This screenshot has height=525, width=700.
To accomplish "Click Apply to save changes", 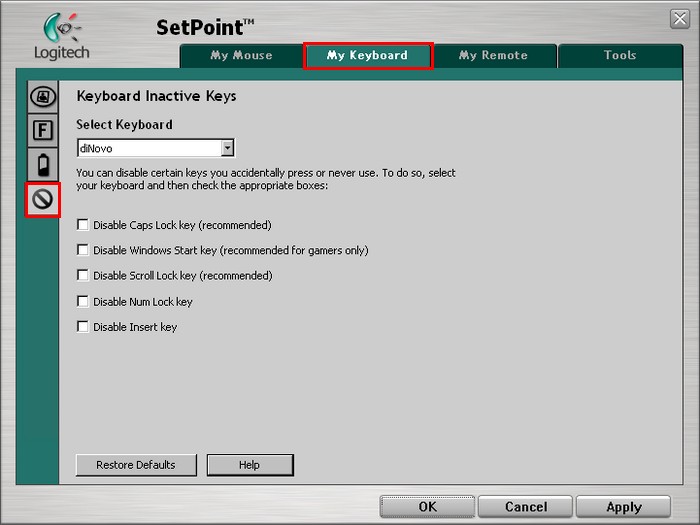I will click(623, 507).
